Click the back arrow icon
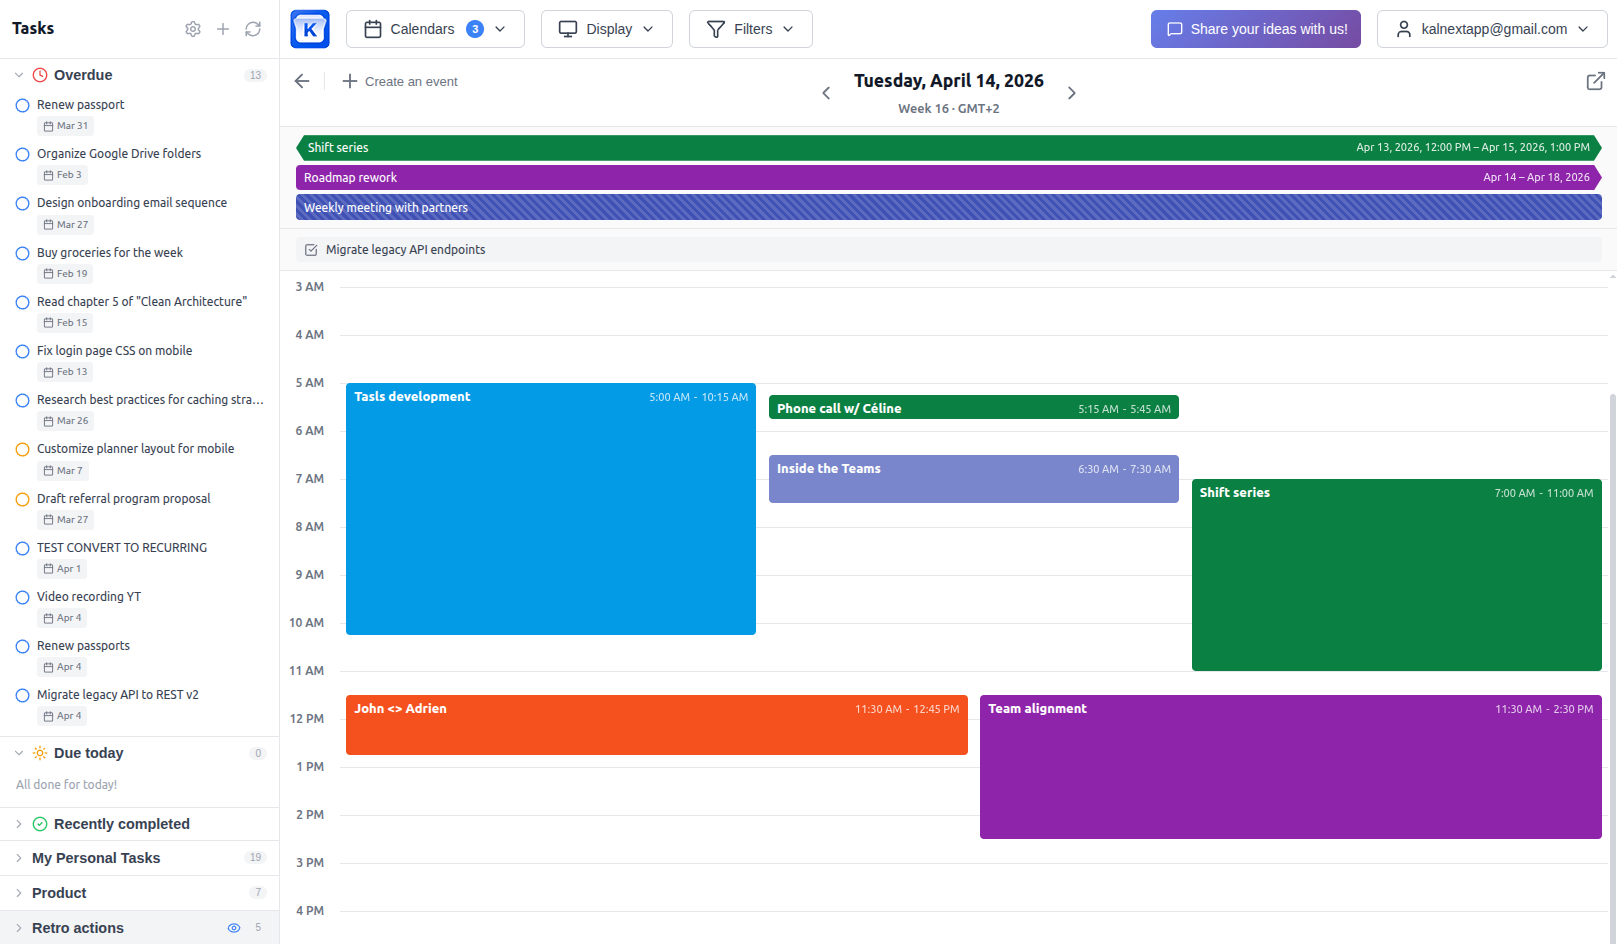Screen dimensions: 1617x944 302,82
